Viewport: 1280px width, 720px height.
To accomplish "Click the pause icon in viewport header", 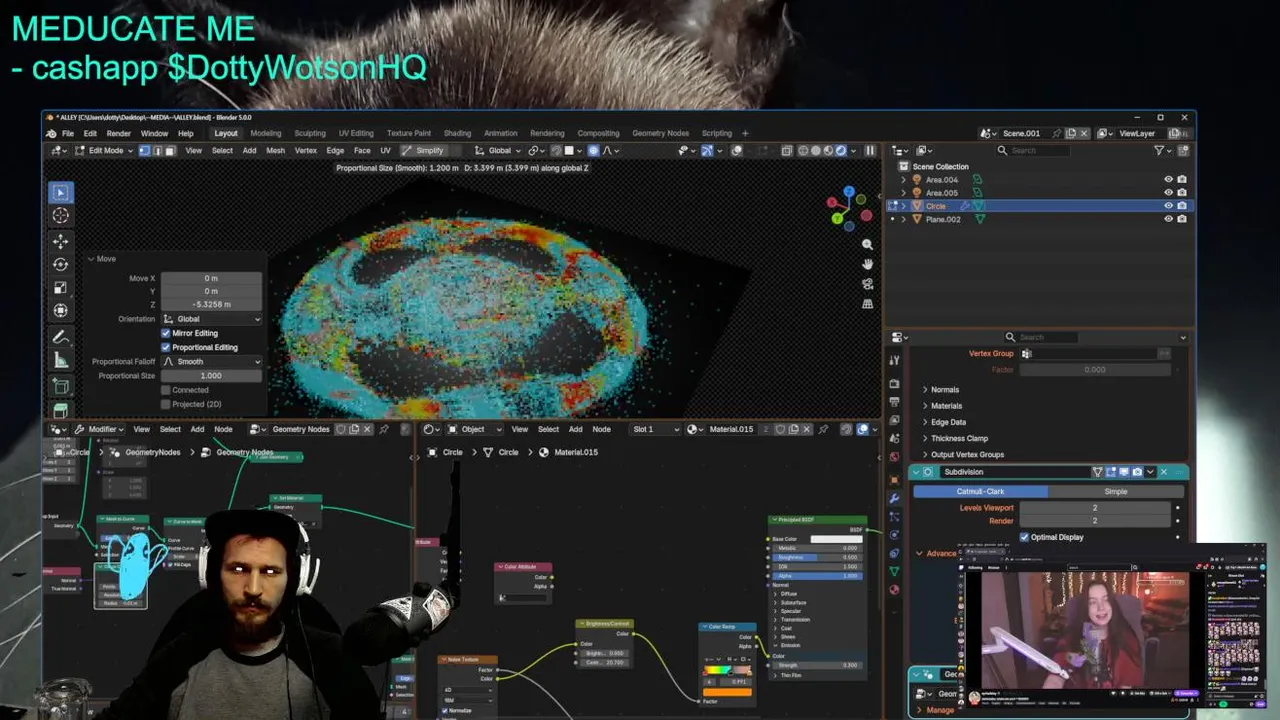I will point(870,151).
